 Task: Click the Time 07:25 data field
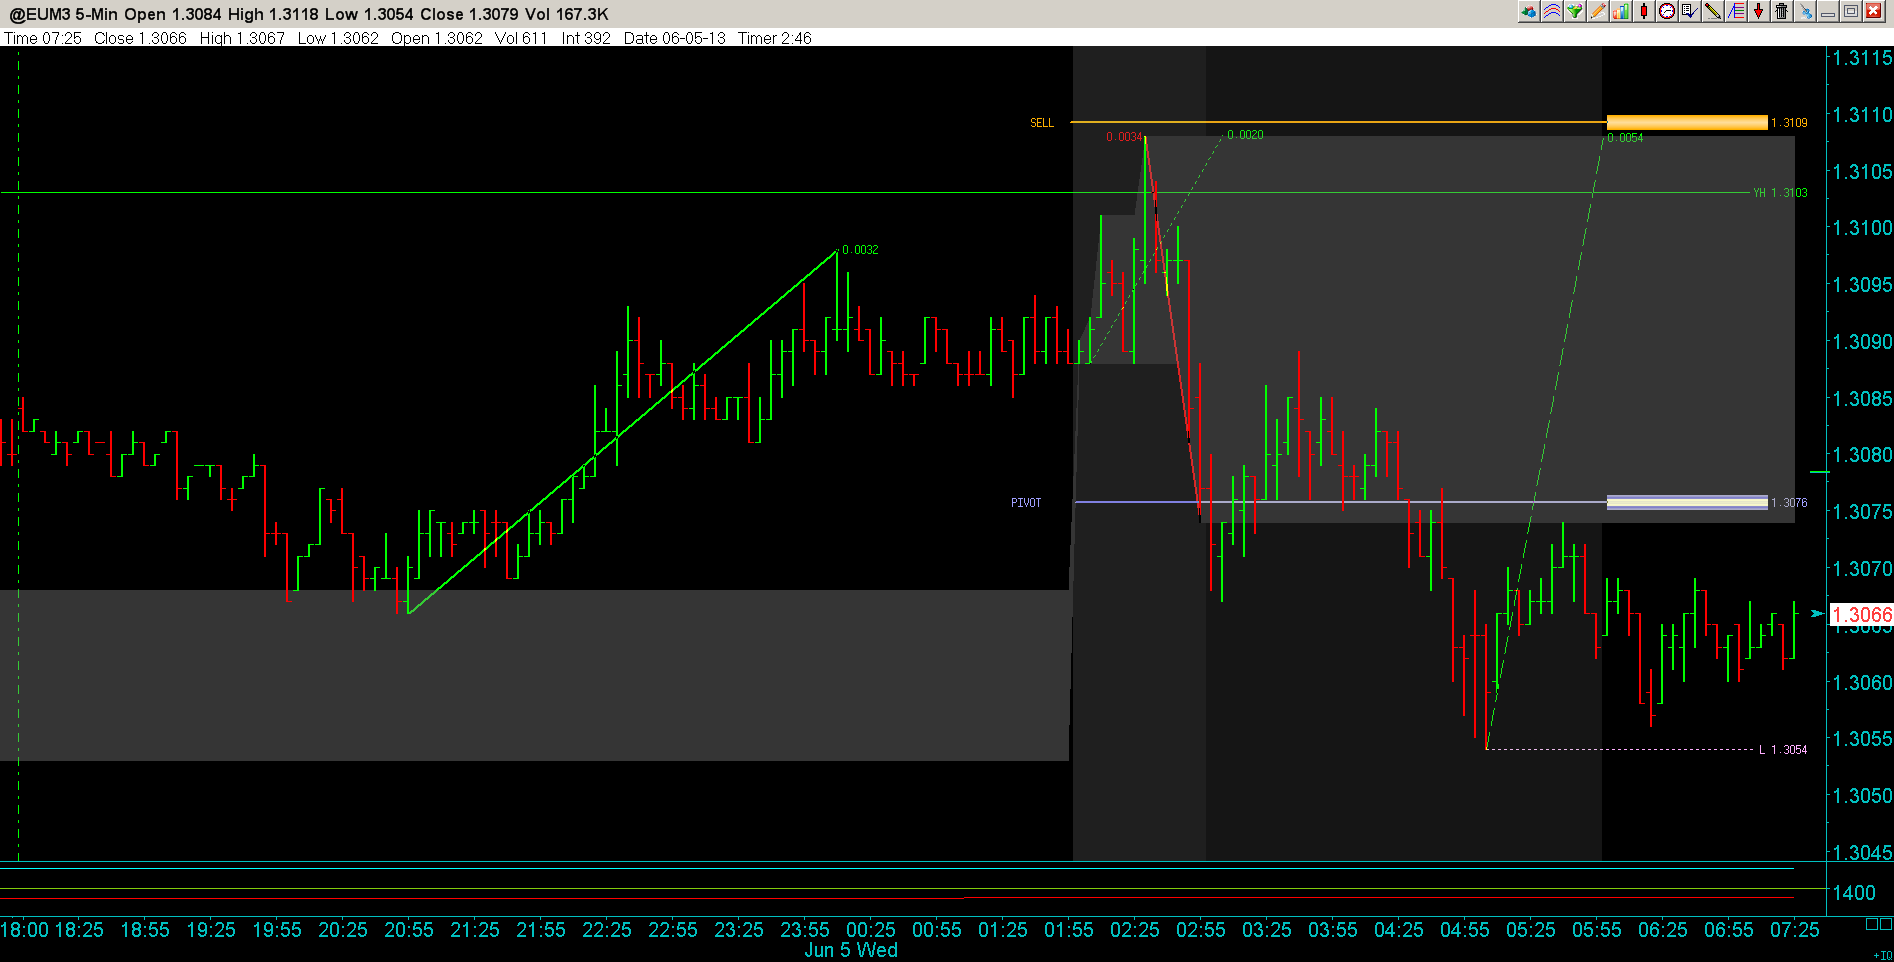[x=43, y=38]
